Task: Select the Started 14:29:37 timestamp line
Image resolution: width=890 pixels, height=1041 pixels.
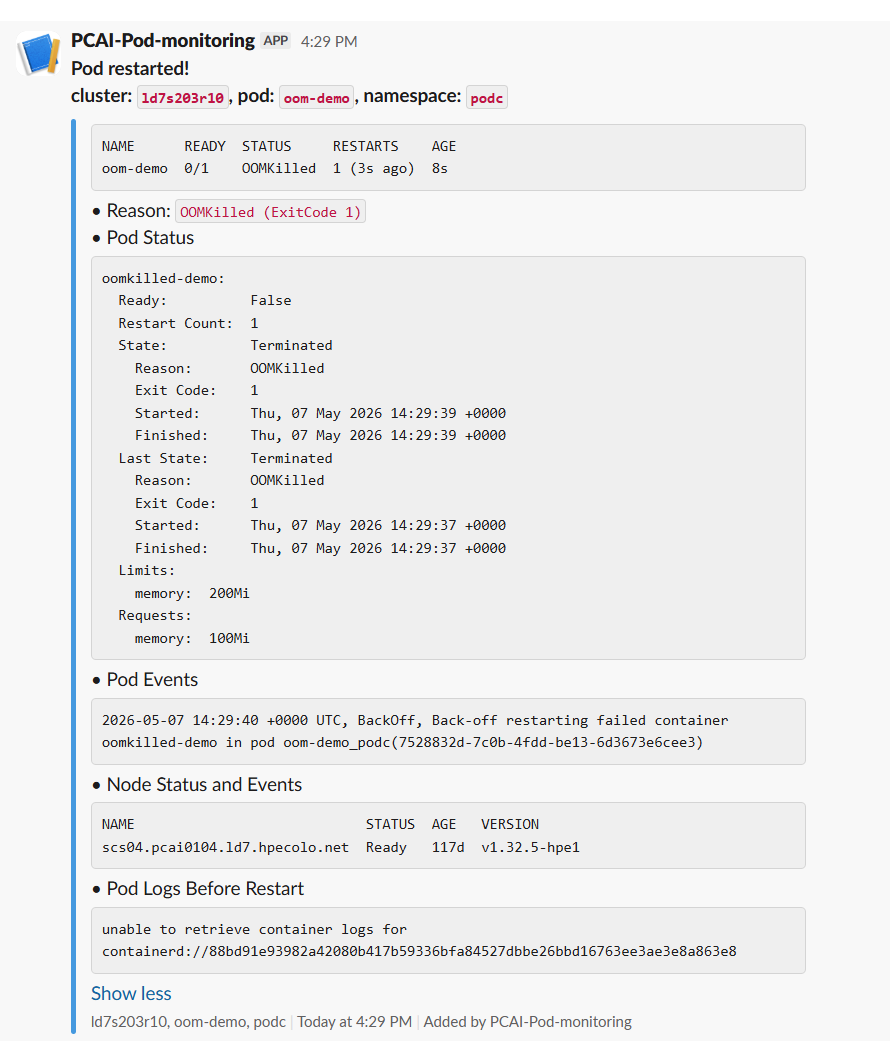Action: 321,526
